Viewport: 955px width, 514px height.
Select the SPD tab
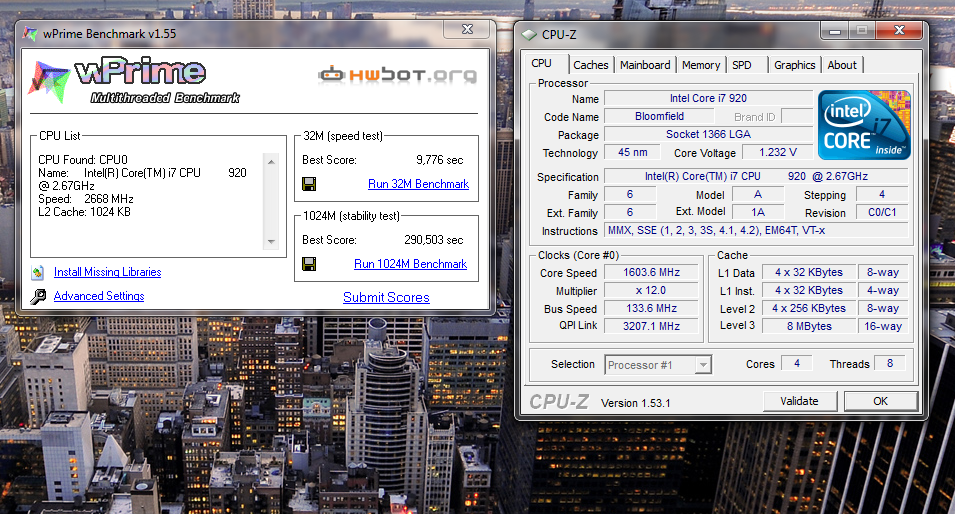(x=742, y=65)
